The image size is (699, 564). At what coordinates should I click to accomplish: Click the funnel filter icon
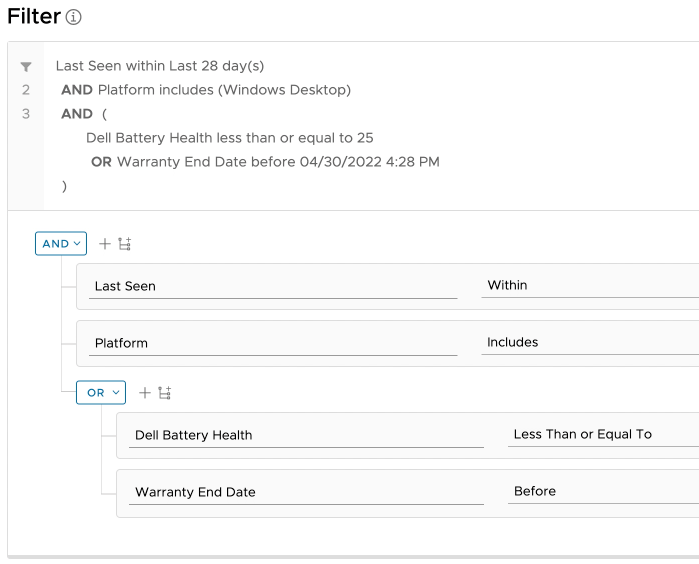click(x=26, y=67)
